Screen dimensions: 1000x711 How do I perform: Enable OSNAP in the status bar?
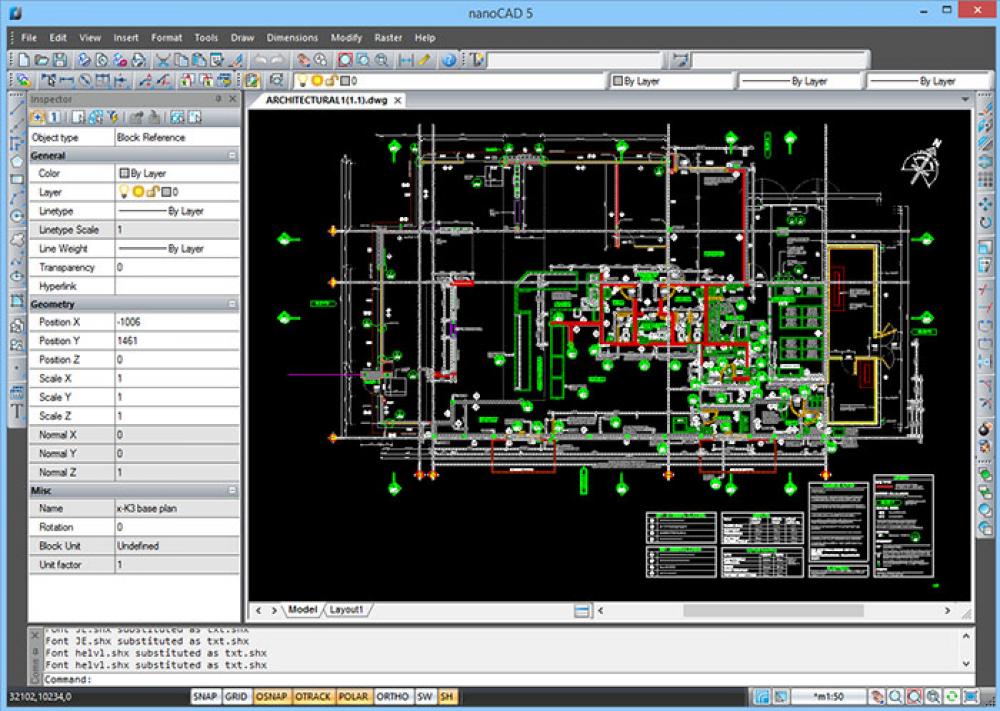[269, 697]
